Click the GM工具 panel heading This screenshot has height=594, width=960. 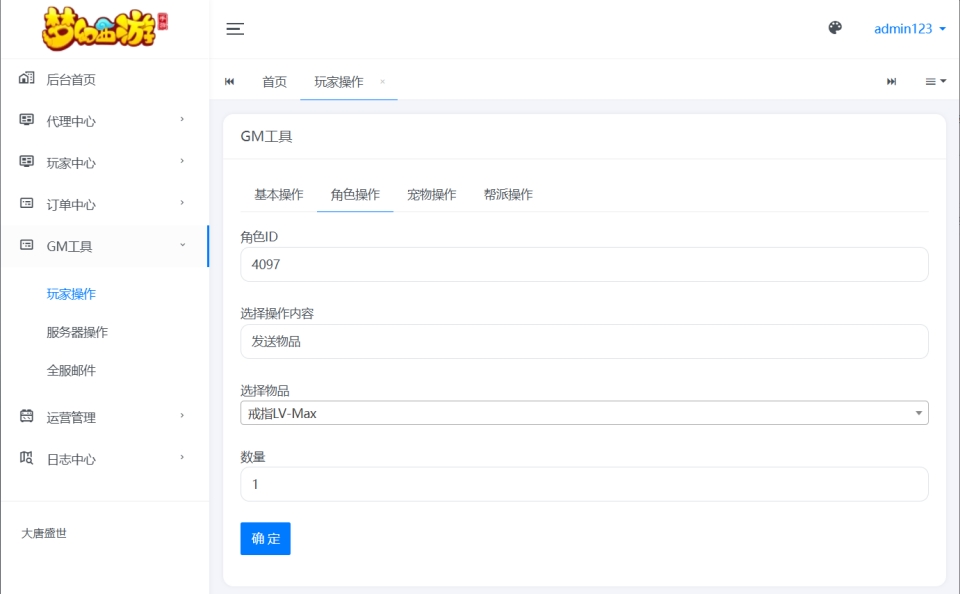266,136
